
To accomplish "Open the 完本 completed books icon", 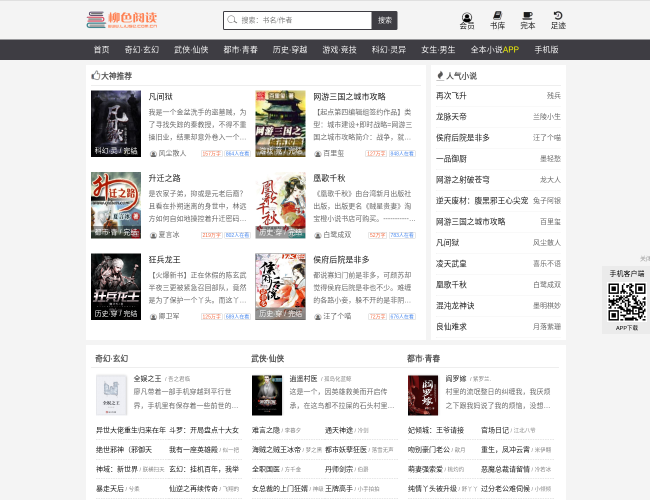I will [x=527, y=20].
